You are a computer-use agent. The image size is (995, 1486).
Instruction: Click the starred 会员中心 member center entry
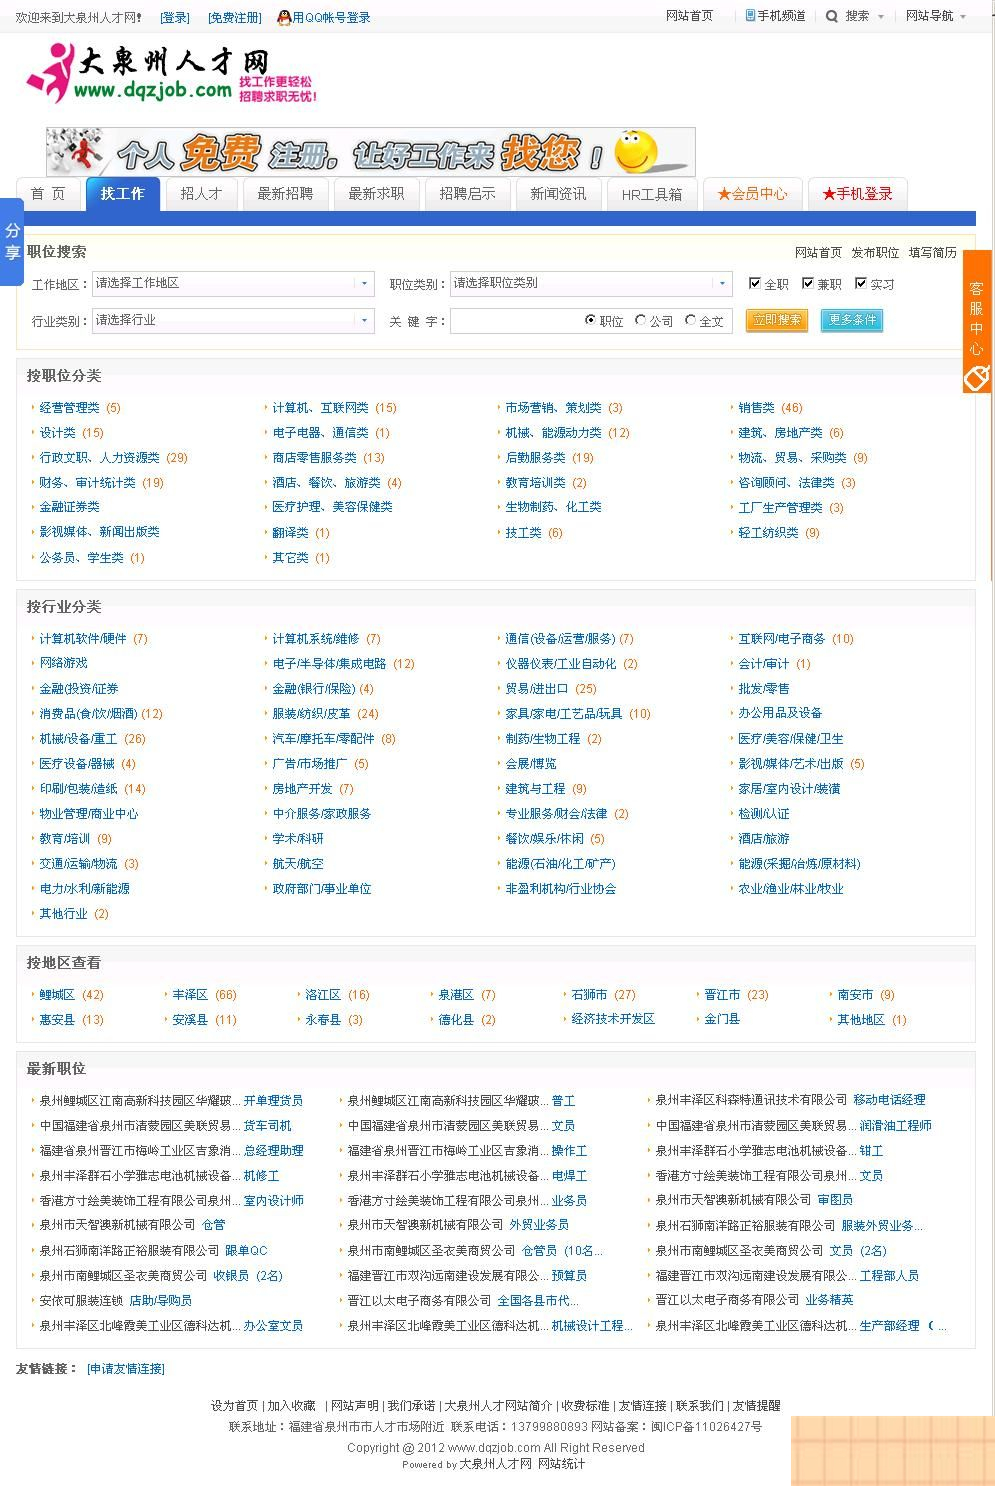[x=755, y=194]
